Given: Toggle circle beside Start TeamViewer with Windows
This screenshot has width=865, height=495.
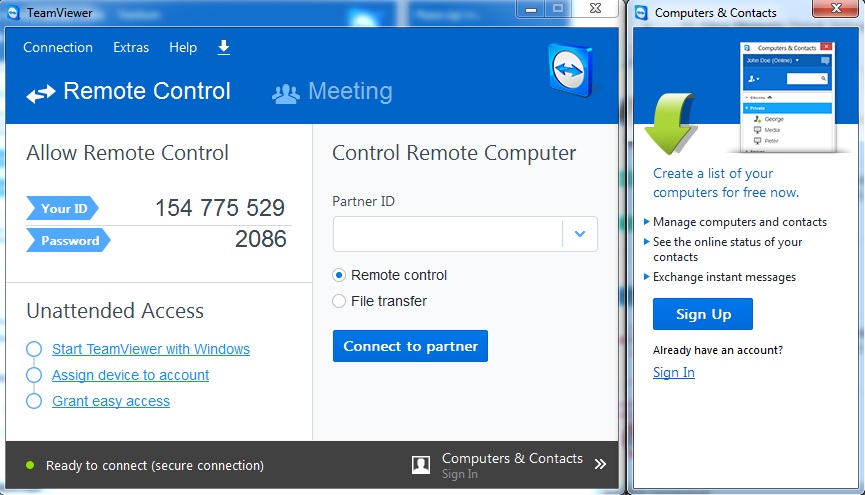Looking at the screenshot, I should click(34, 349).
